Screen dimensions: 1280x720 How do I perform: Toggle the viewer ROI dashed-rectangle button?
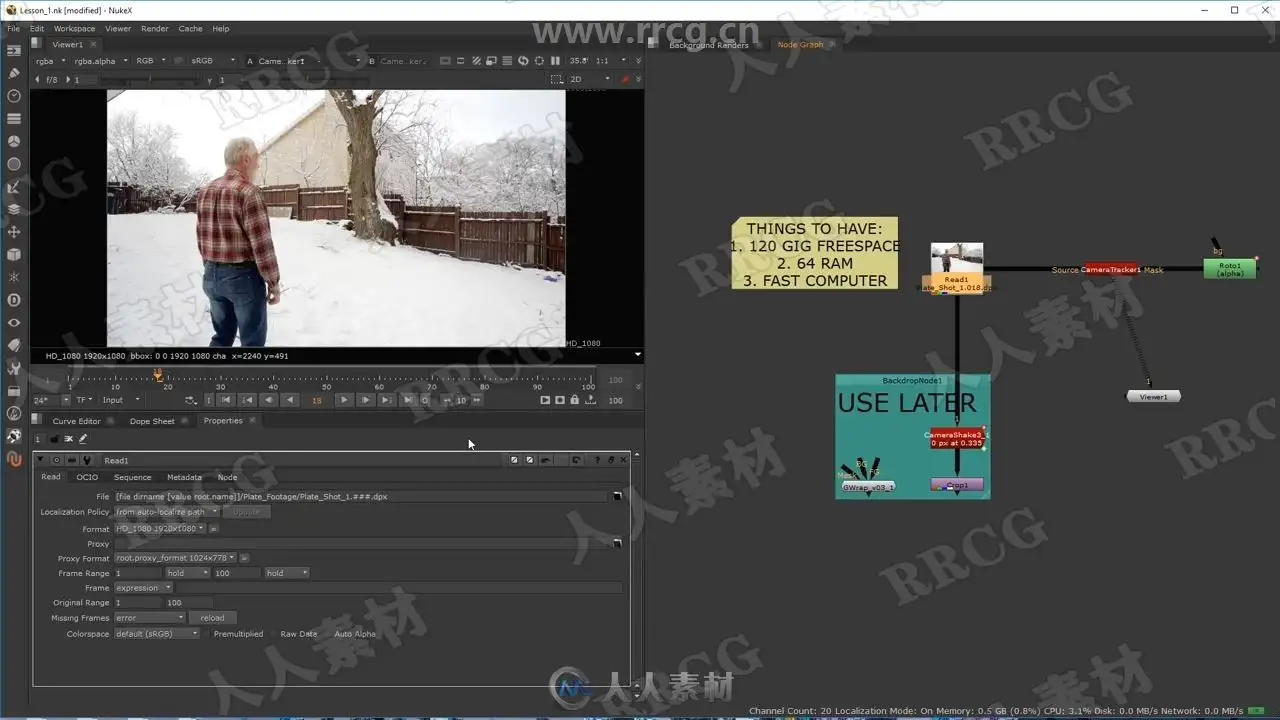pos(557,79)
